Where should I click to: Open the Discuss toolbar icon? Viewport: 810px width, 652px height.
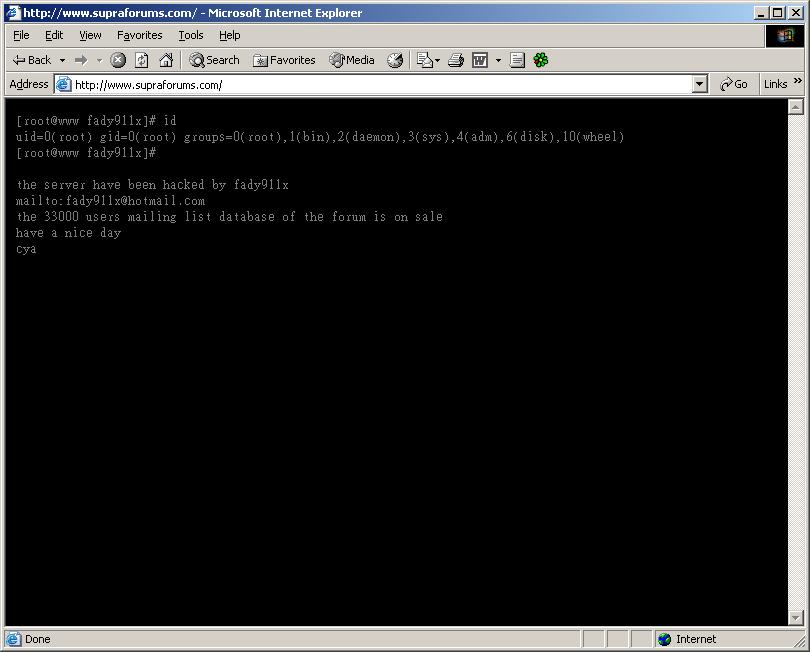click(517, 60)
